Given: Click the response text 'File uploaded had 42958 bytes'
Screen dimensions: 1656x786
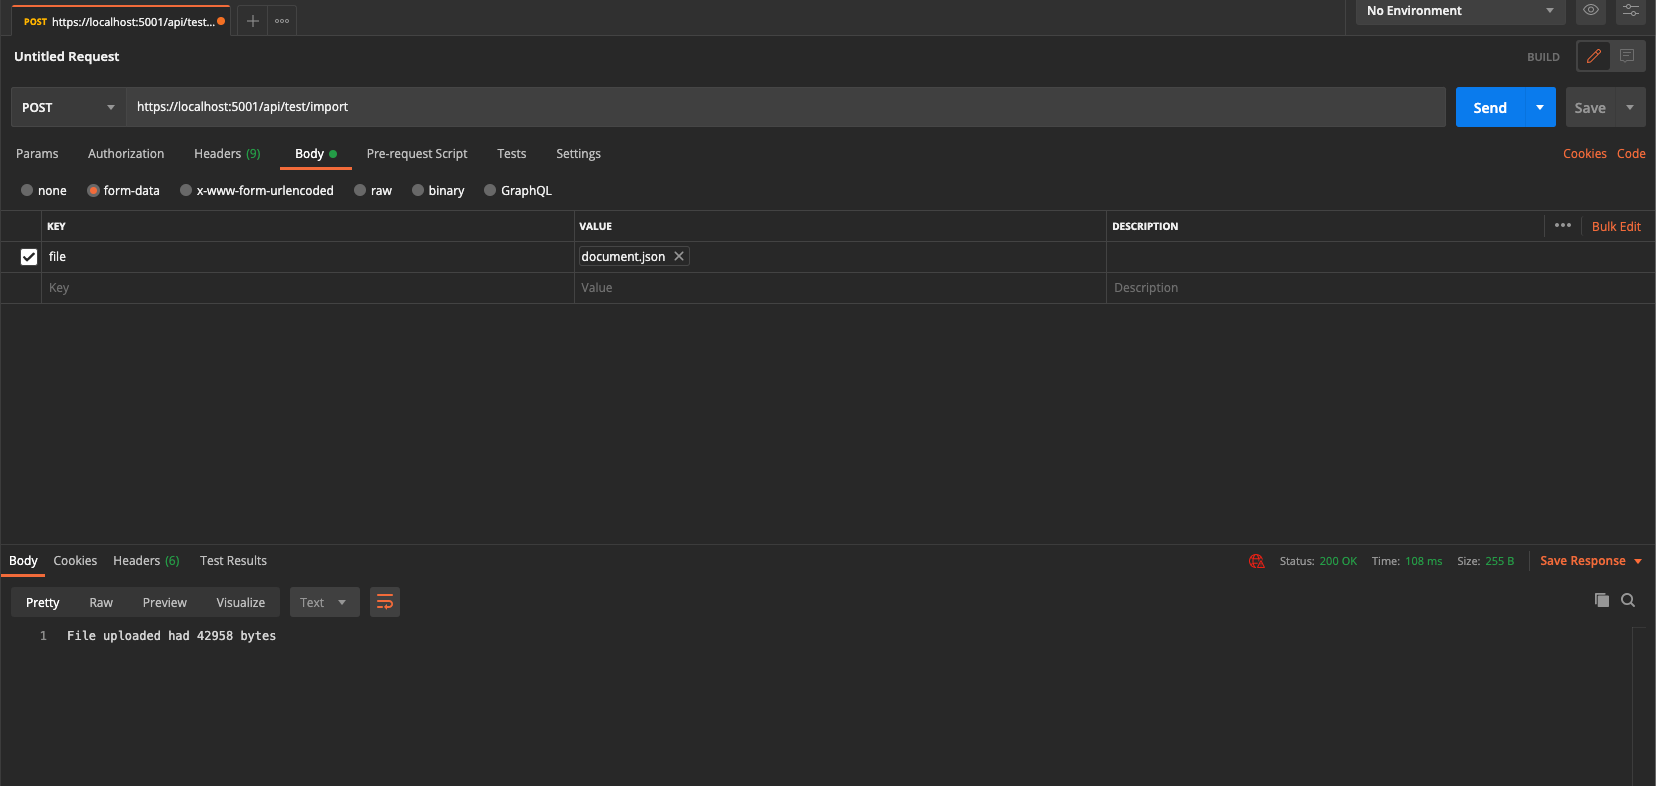Looking at the screenshot, I should [171, 635].
